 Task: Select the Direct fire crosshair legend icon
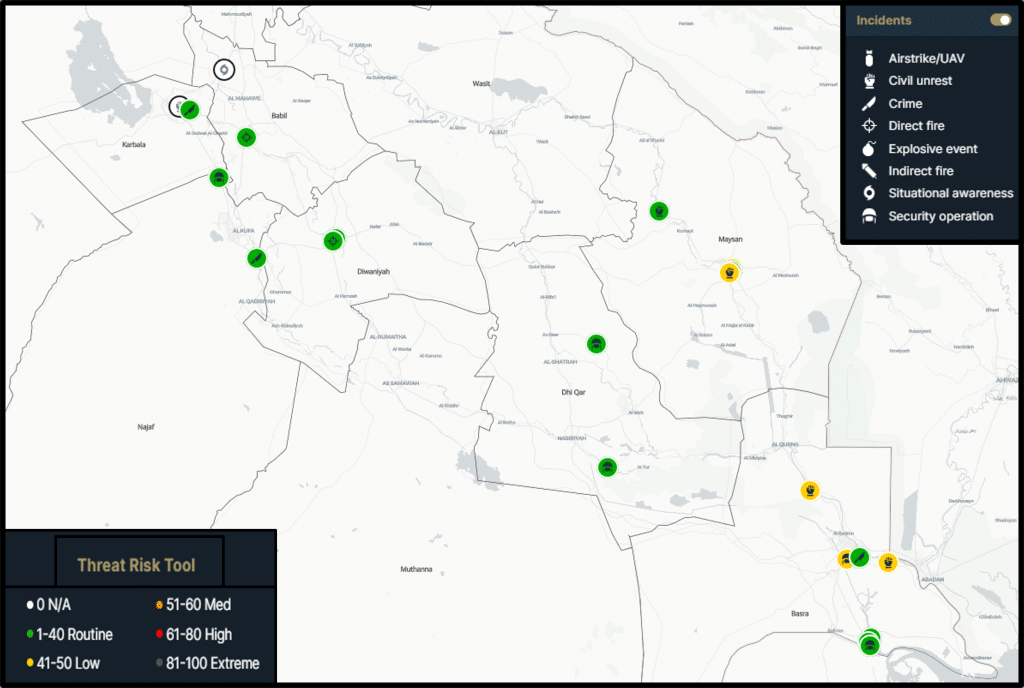(x=869, y=126)
